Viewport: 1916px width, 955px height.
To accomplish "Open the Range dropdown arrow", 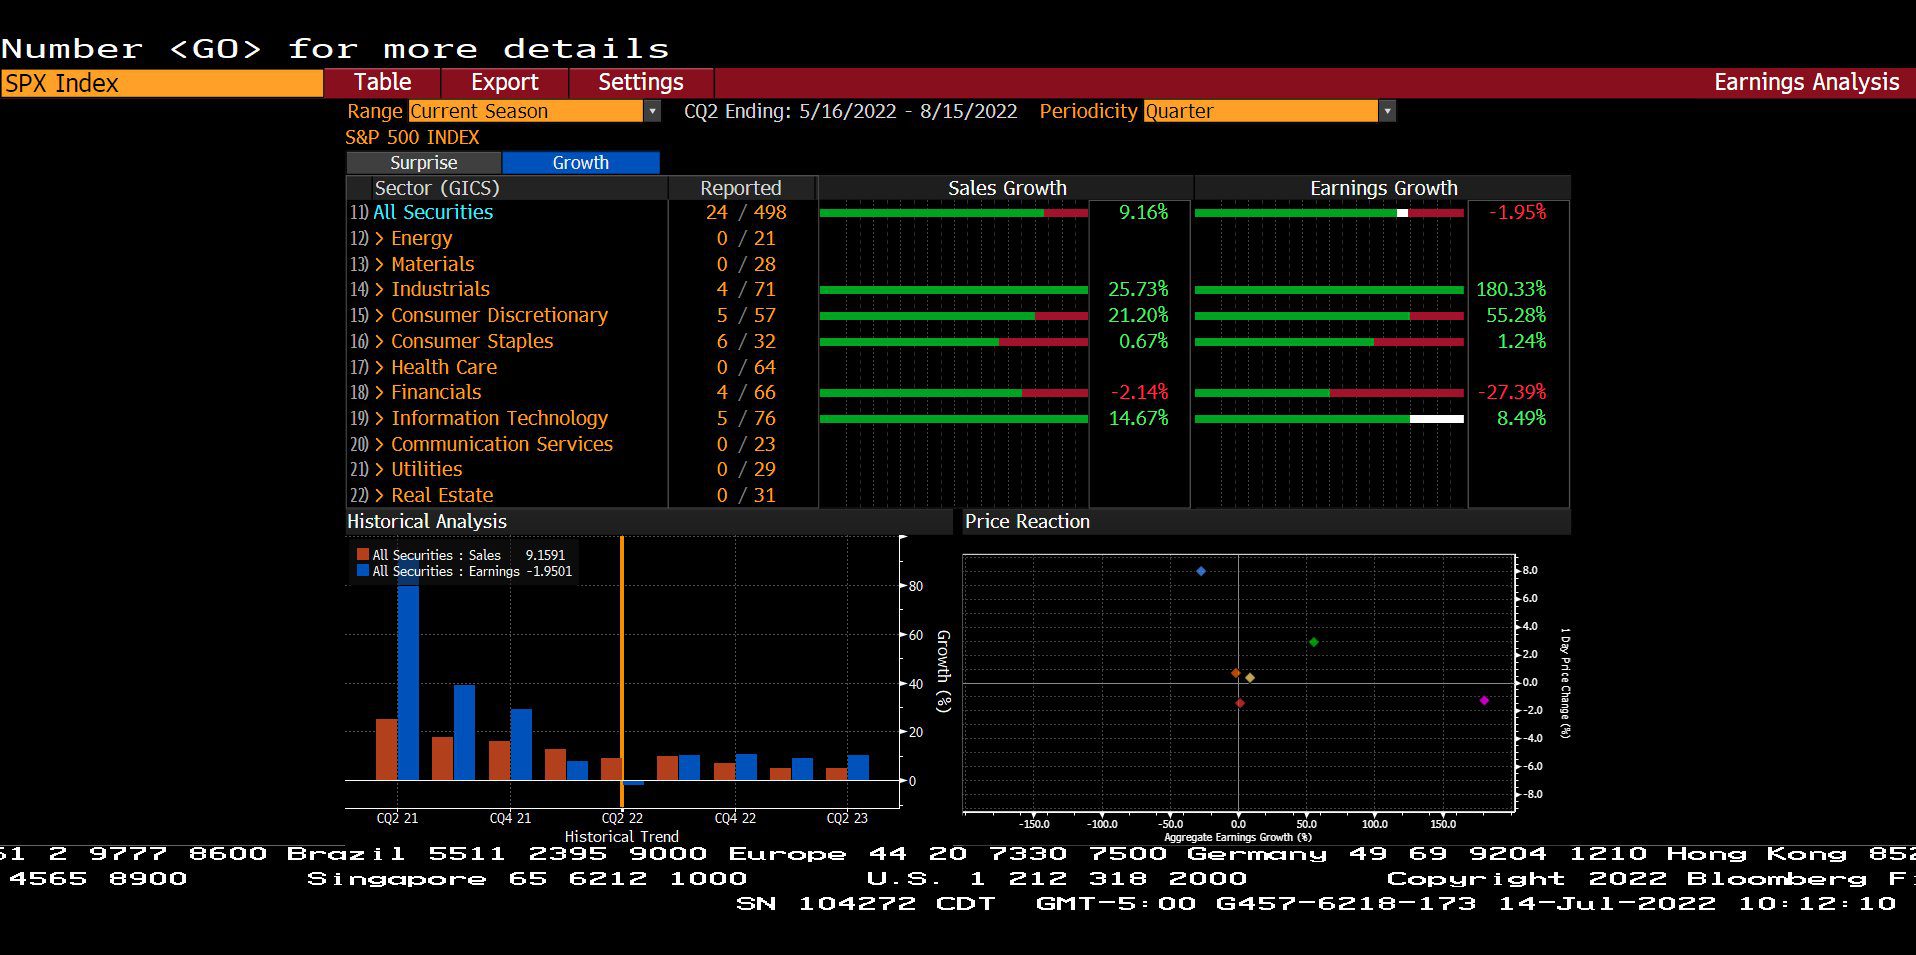I will click(x=652, y=111).
